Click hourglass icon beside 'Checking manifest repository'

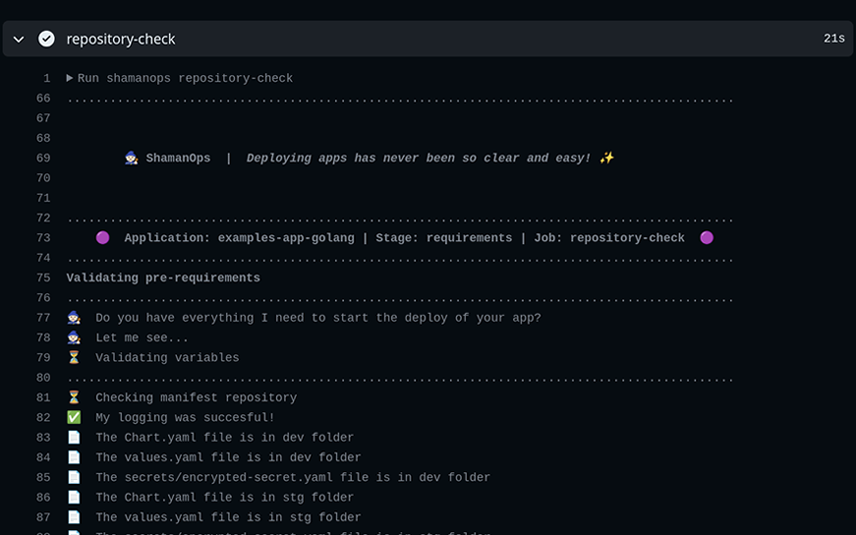tap(74, 397)
